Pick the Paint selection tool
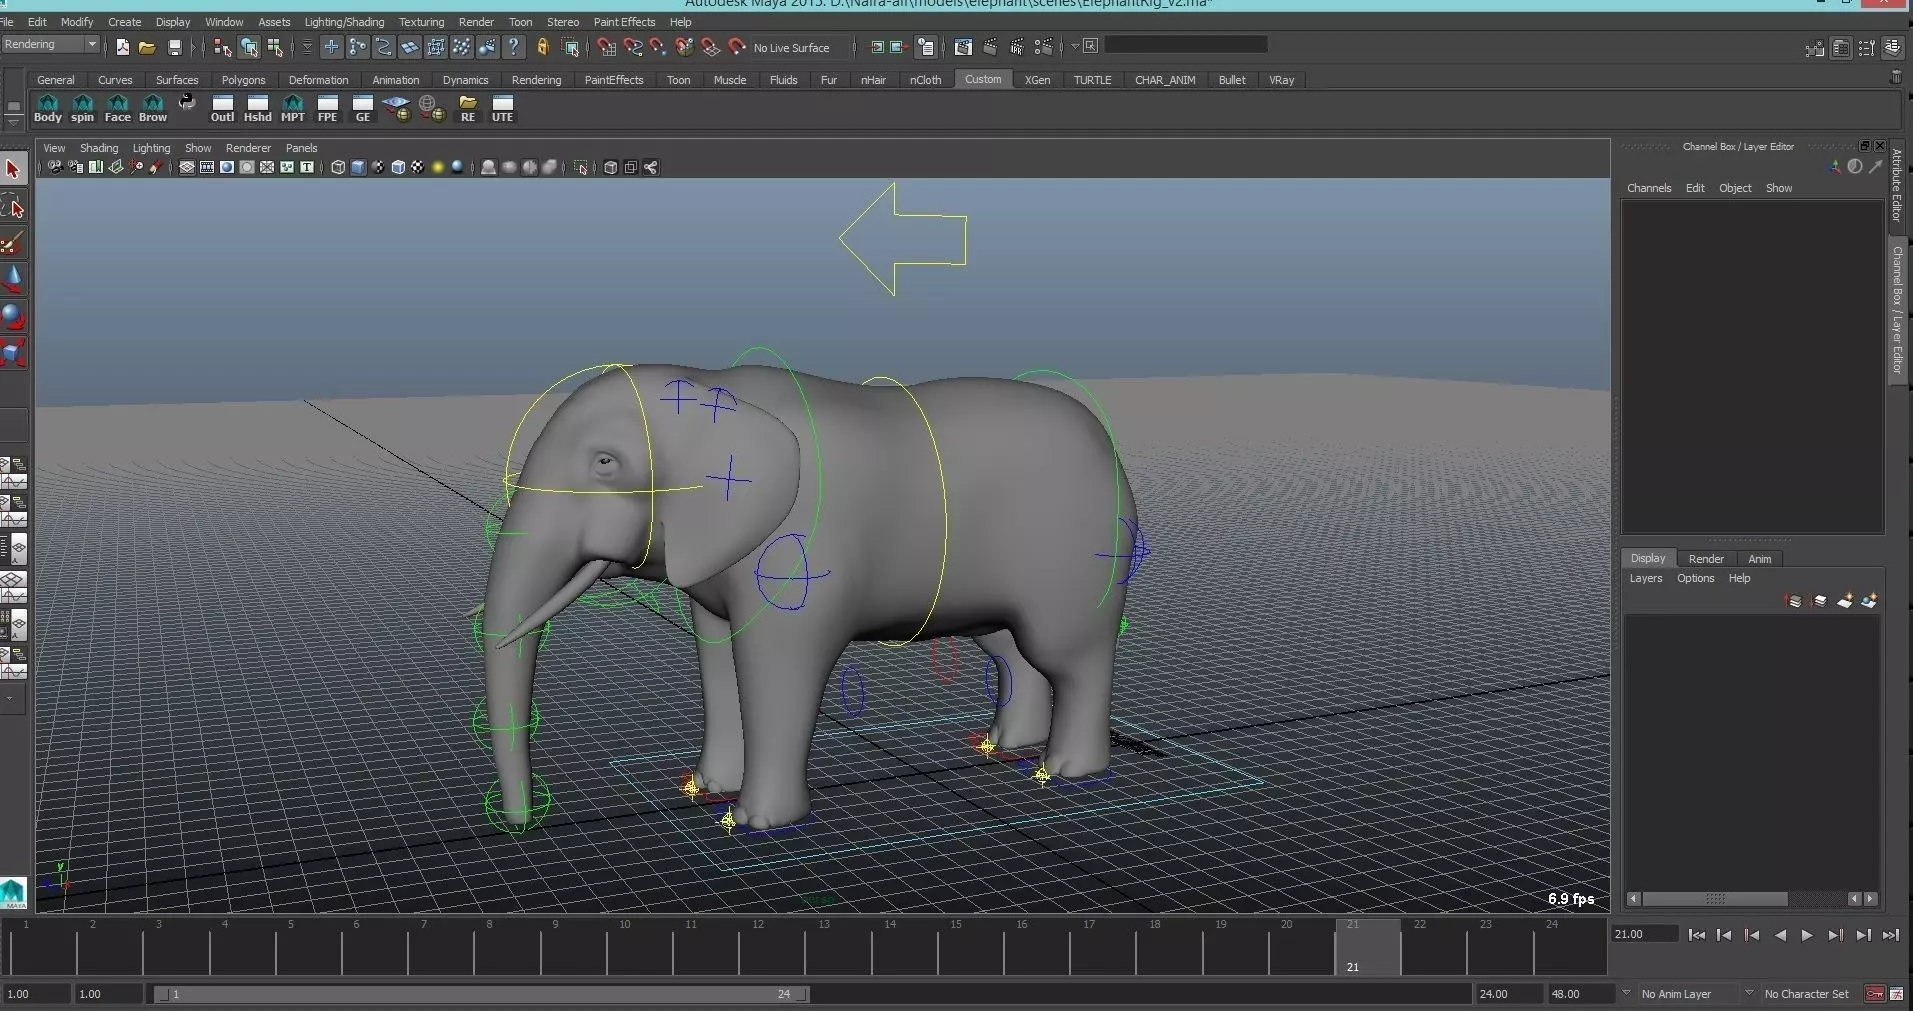Image resolution: width=1913 pixels, height=1011 pixels. (x=13, y=243)
